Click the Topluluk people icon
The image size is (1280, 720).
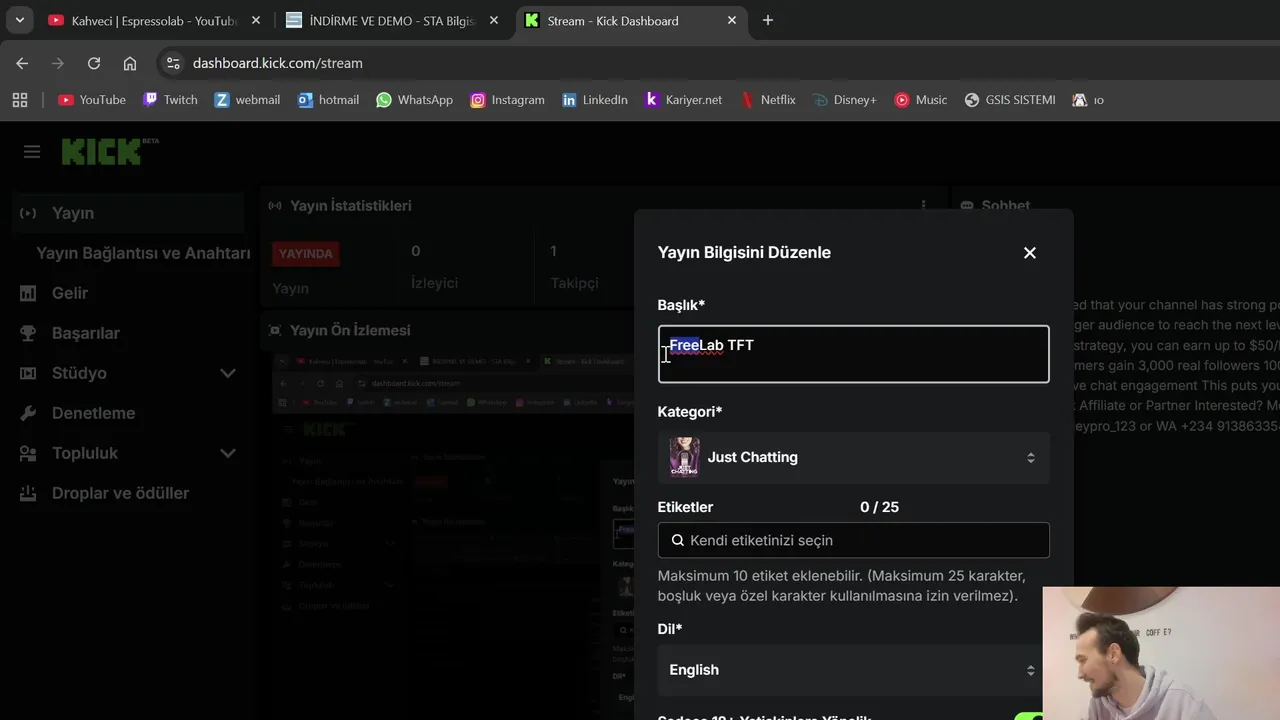pos(29,453)
